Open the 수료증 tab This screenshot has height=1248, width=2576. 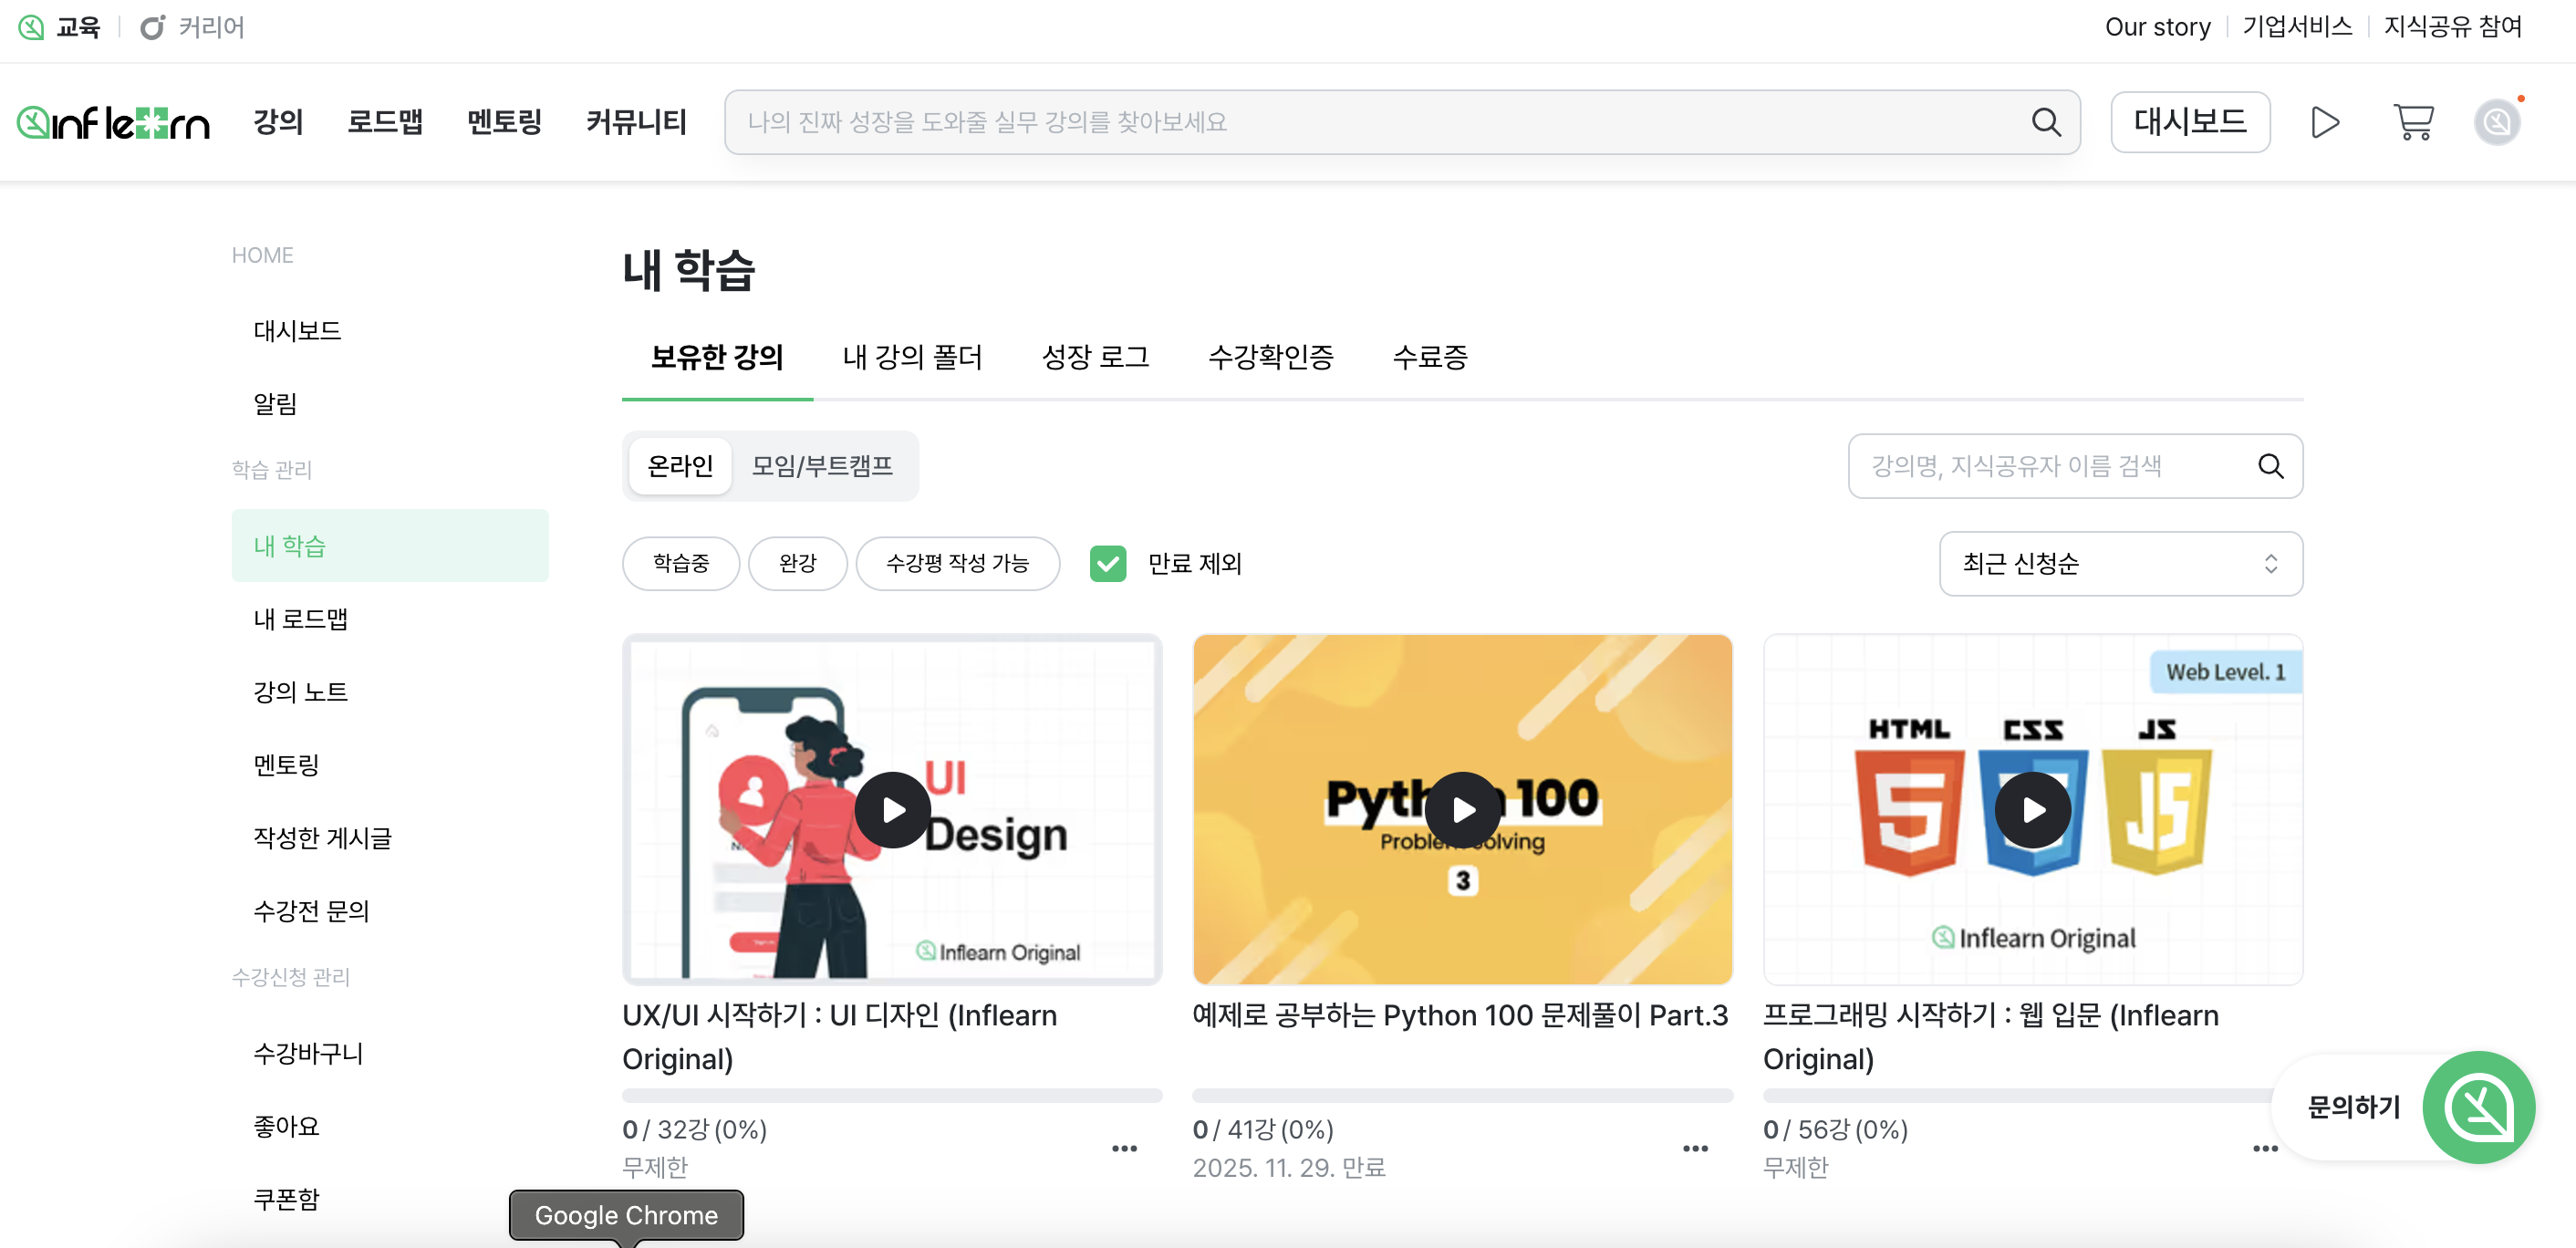coord(1429,357)
